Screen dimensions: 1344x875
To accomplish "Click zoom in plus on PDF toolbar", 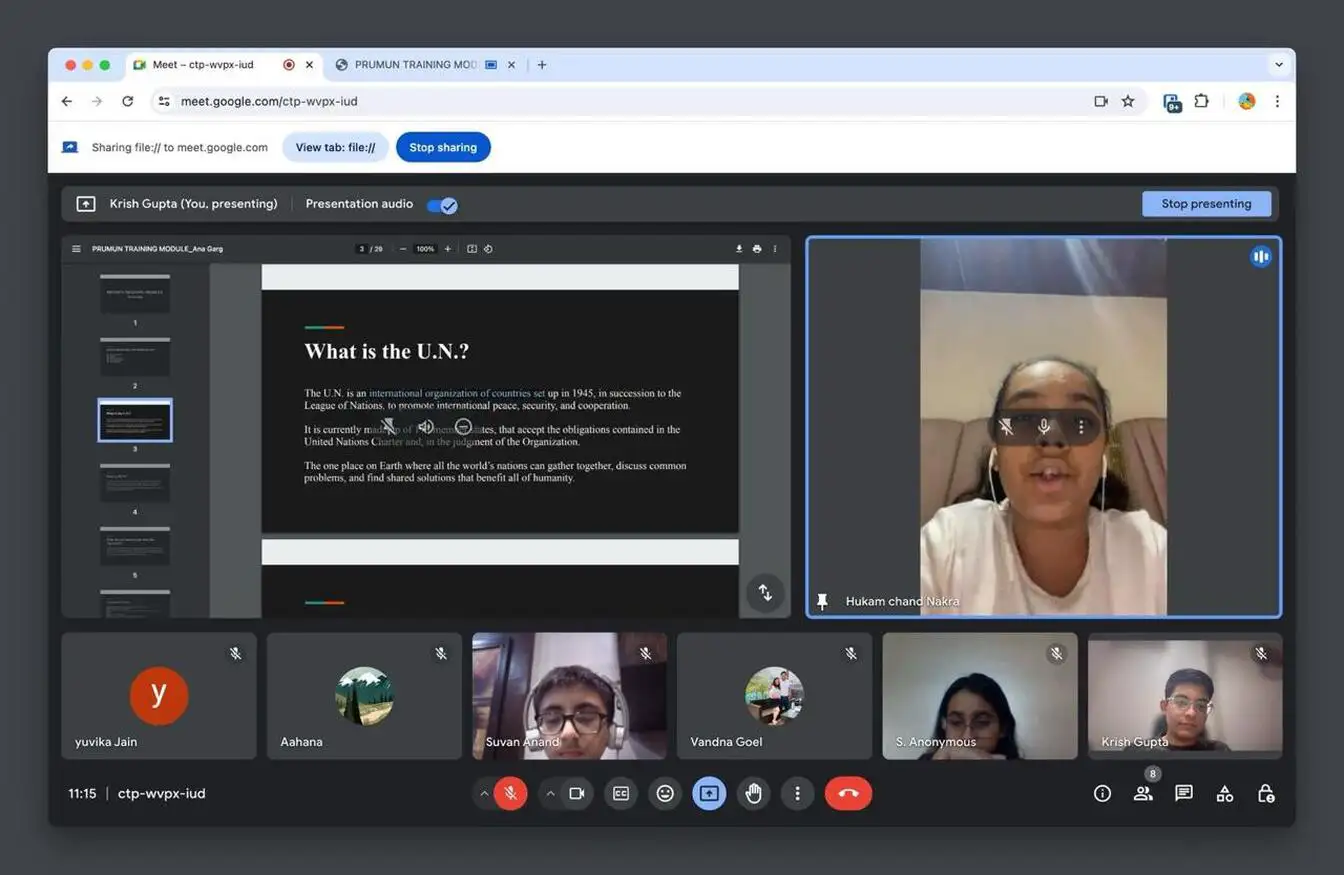I will point(448,249).
